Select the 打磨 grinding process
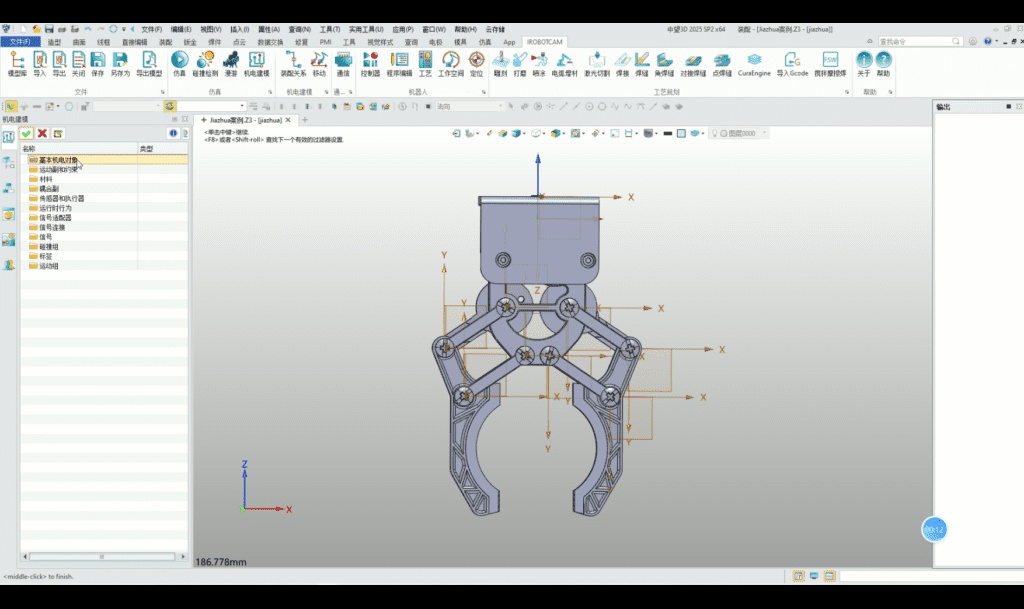 click(520, 64)
